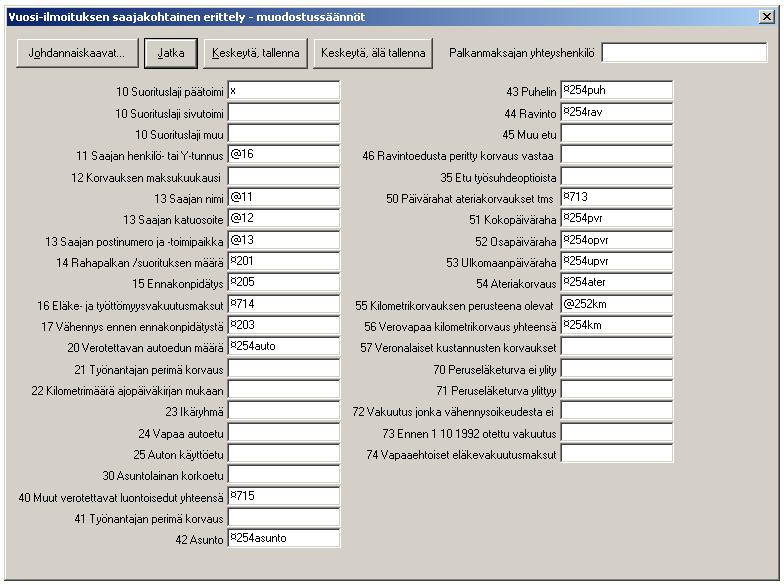Select 22 Kilometrimäärä ajopäiväkirjan mukaan field

[284, 390]
